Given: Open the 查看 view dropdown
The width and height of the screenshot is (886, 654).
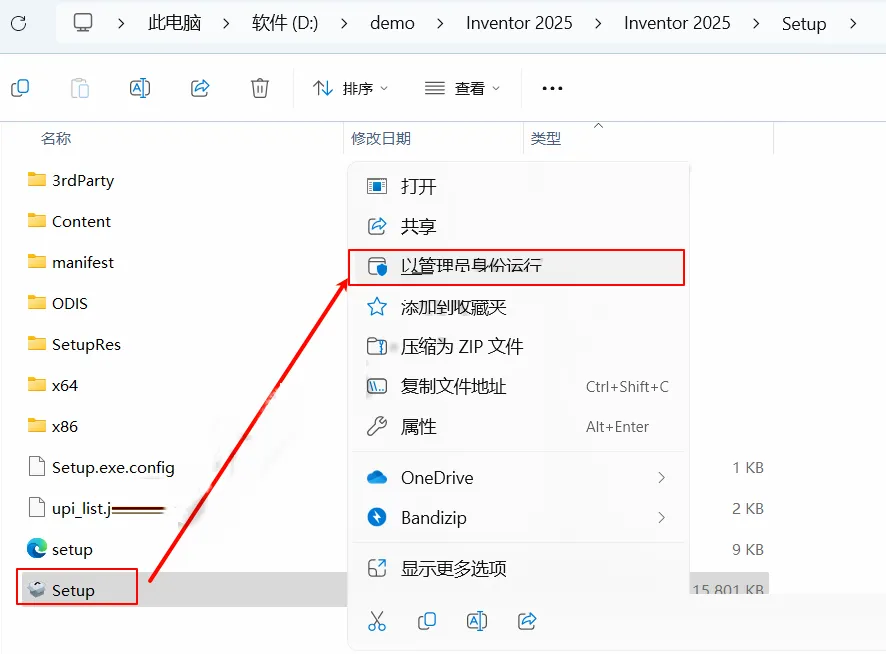Looking at the screenshot, I should (462, 88).
